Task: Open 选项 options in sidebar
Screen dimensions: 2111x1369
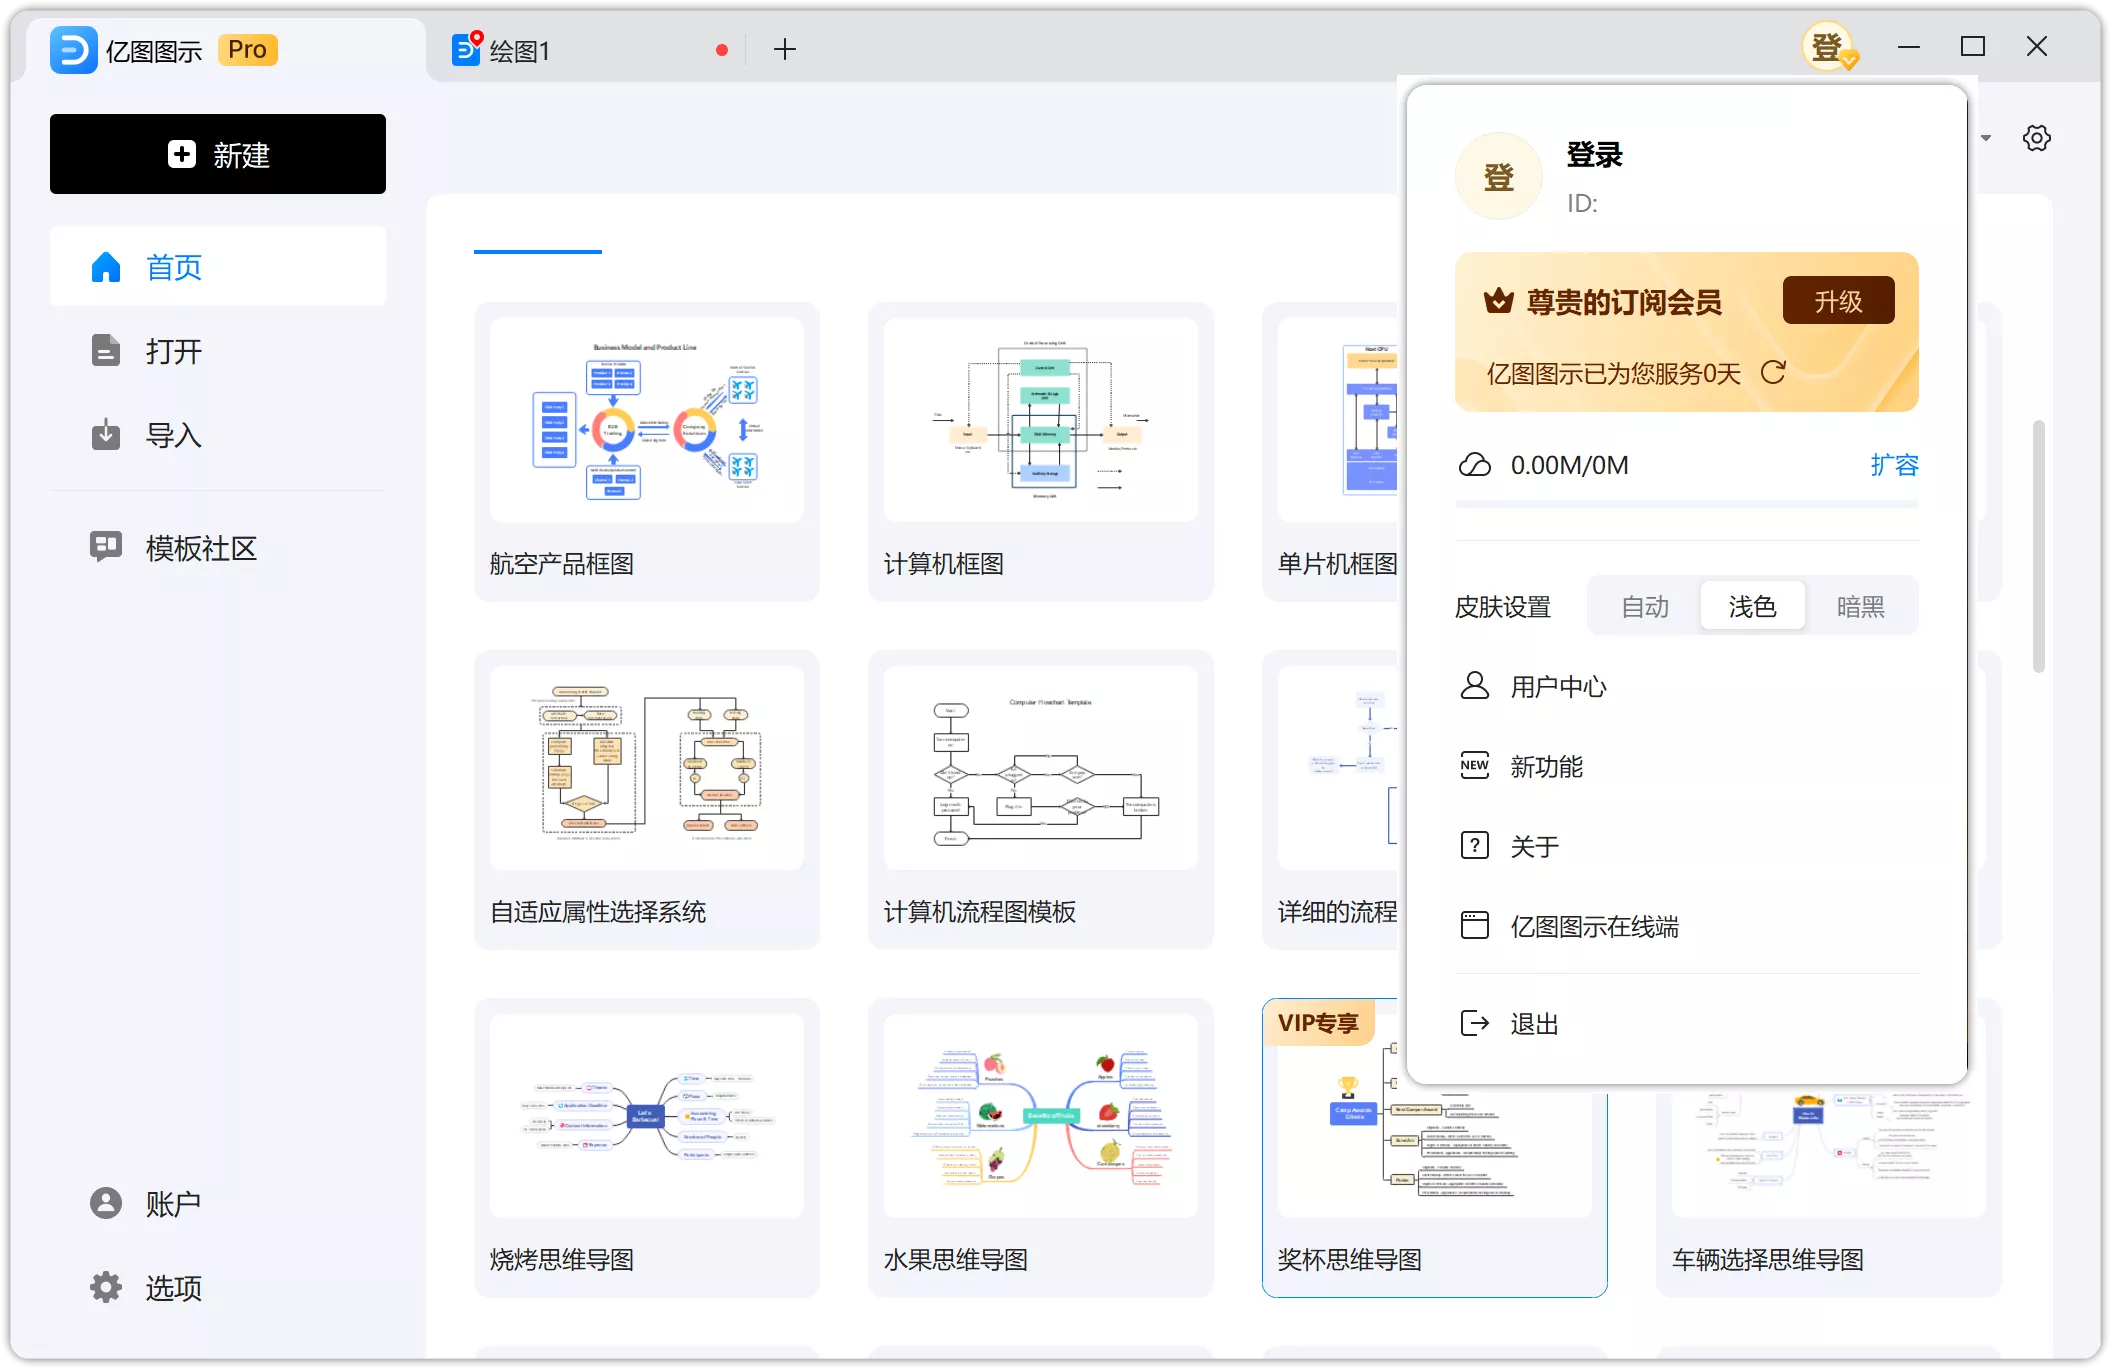Action: [217, 1287]
